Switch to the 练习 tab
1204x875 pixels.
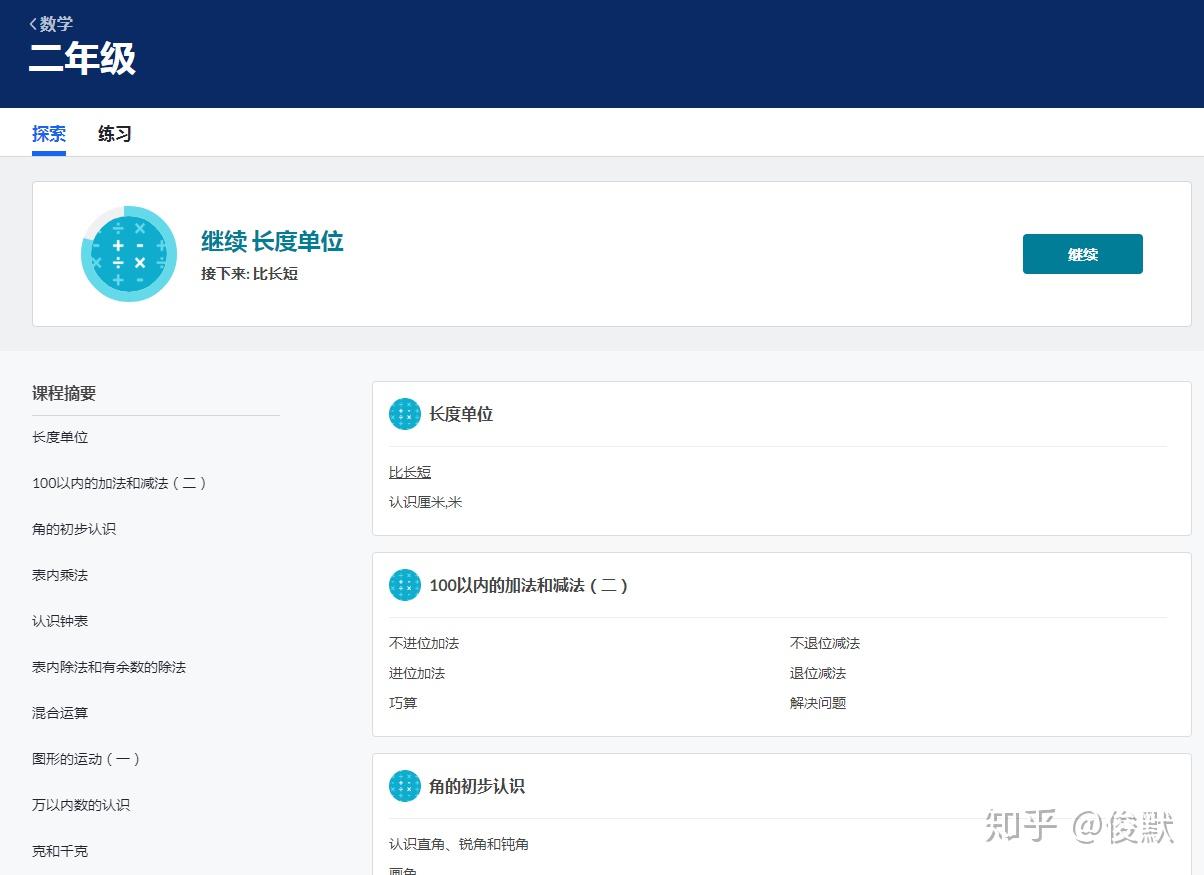[x=115, y=134]
